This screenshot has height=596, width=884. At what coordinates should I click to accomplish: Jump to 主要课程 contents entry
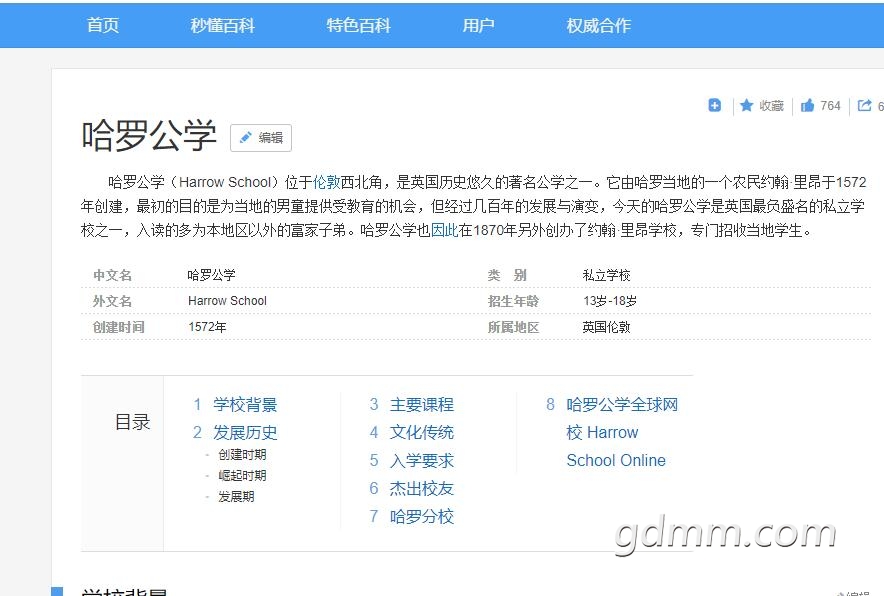(x=422, y=405)
